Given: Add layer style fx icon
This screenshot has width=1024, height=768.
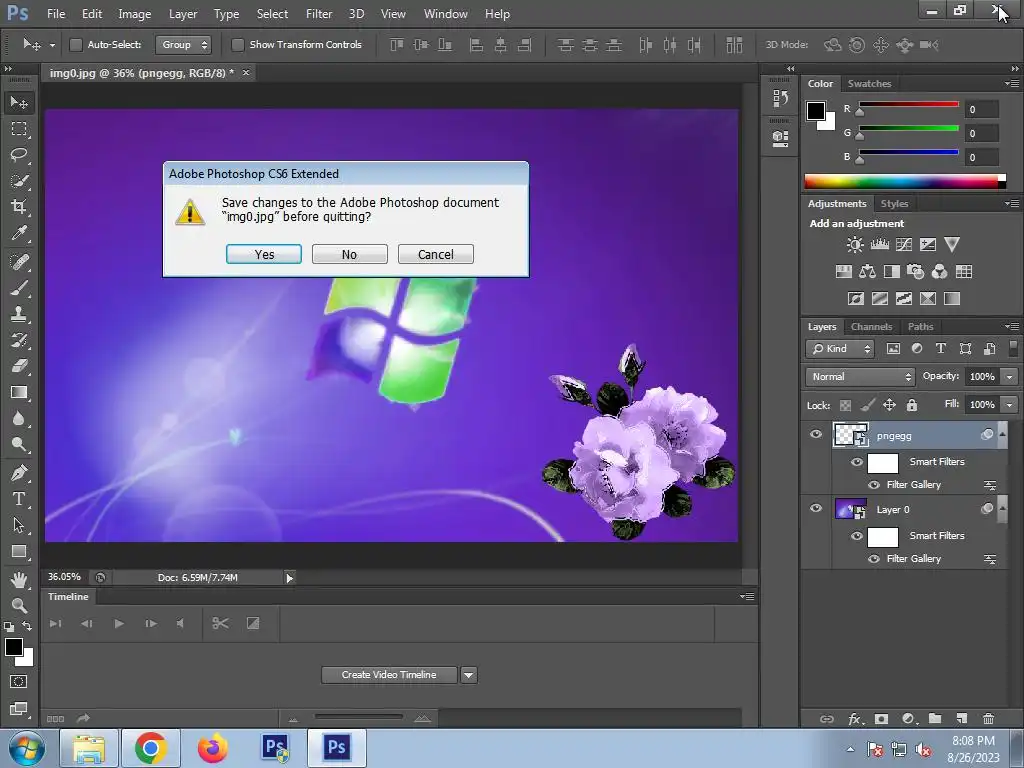Looking at the screenshot, I should (855, 718).
